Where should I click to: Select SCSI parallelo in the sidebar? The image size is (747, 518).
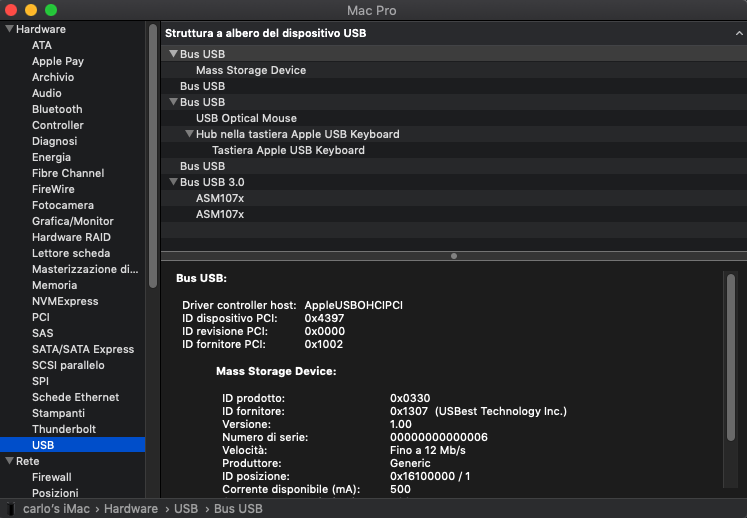click(x=68, y=365)
